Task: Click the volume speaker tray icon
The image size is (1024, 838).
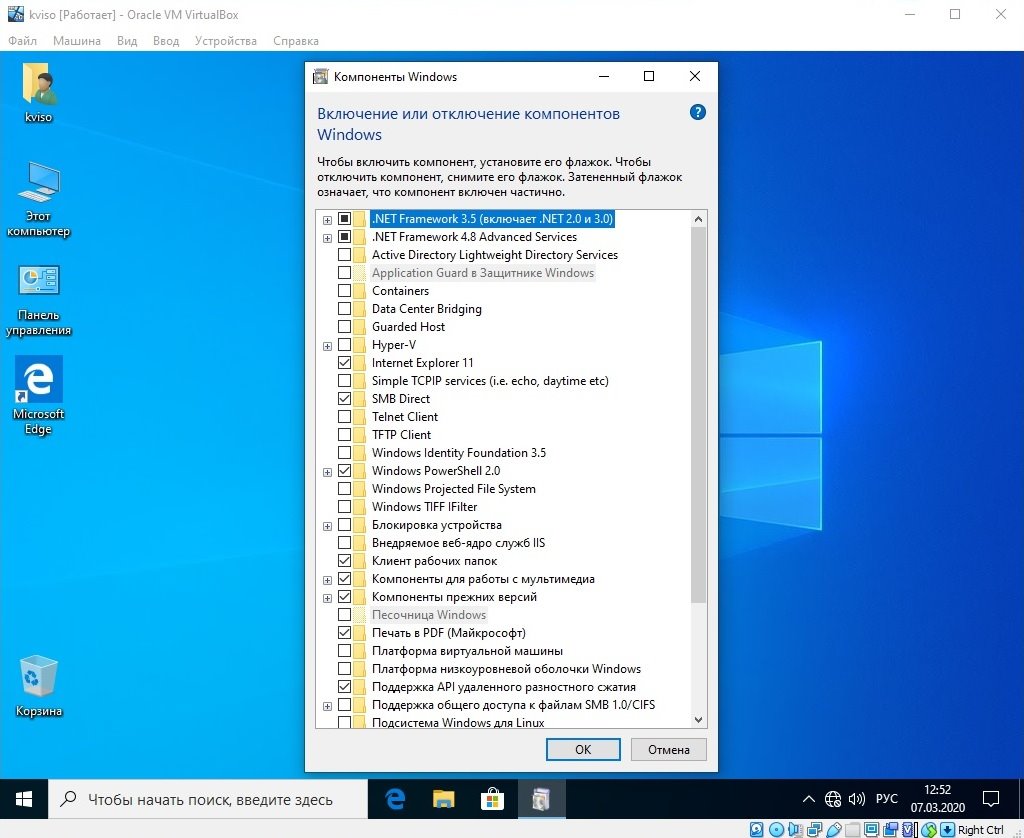Action: click(856, 799)
